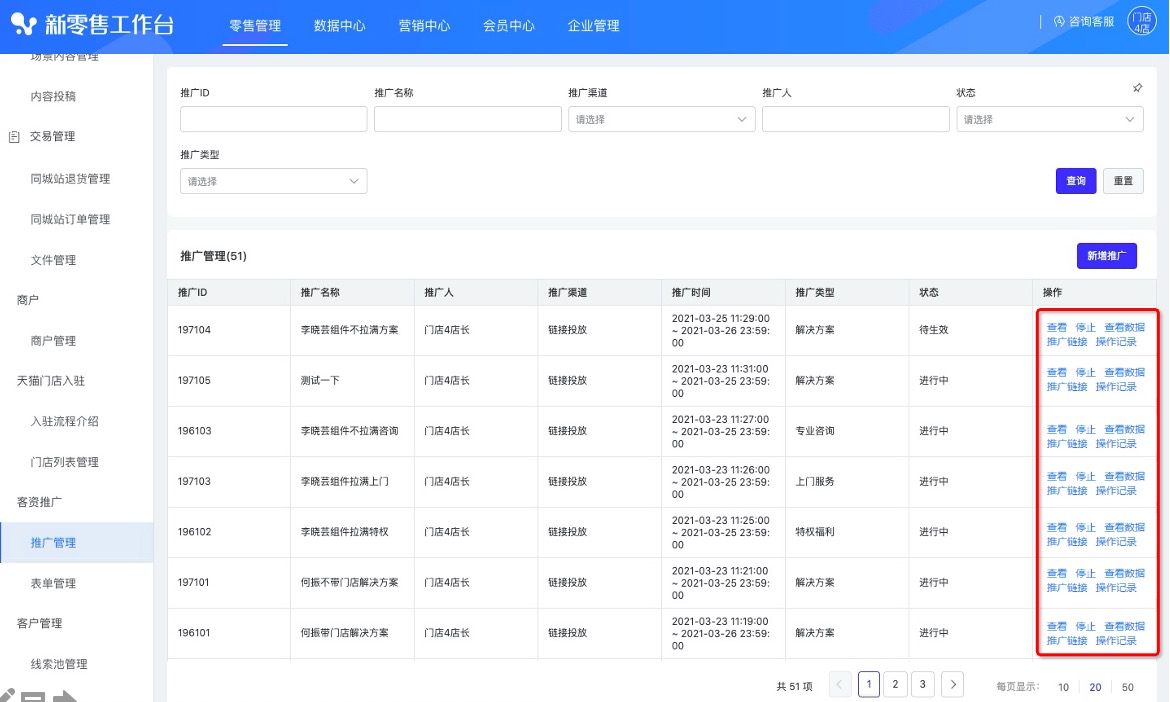This screenshot has height=702, width=1170.
Task: Click the 新零售工作台 logo icon
Action: tap(23, 21)
